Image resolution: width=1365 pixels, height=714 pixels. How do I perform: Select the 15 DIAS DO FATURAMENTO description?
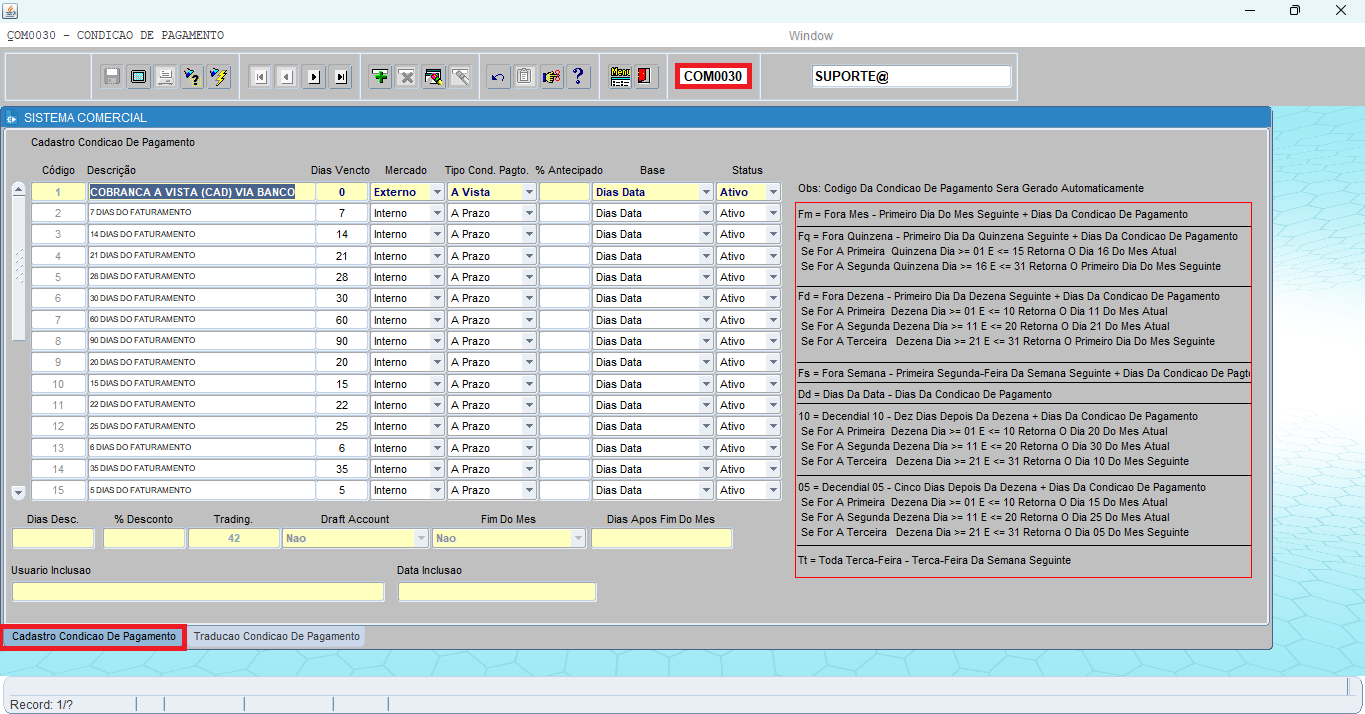click(x=201, y=384)
